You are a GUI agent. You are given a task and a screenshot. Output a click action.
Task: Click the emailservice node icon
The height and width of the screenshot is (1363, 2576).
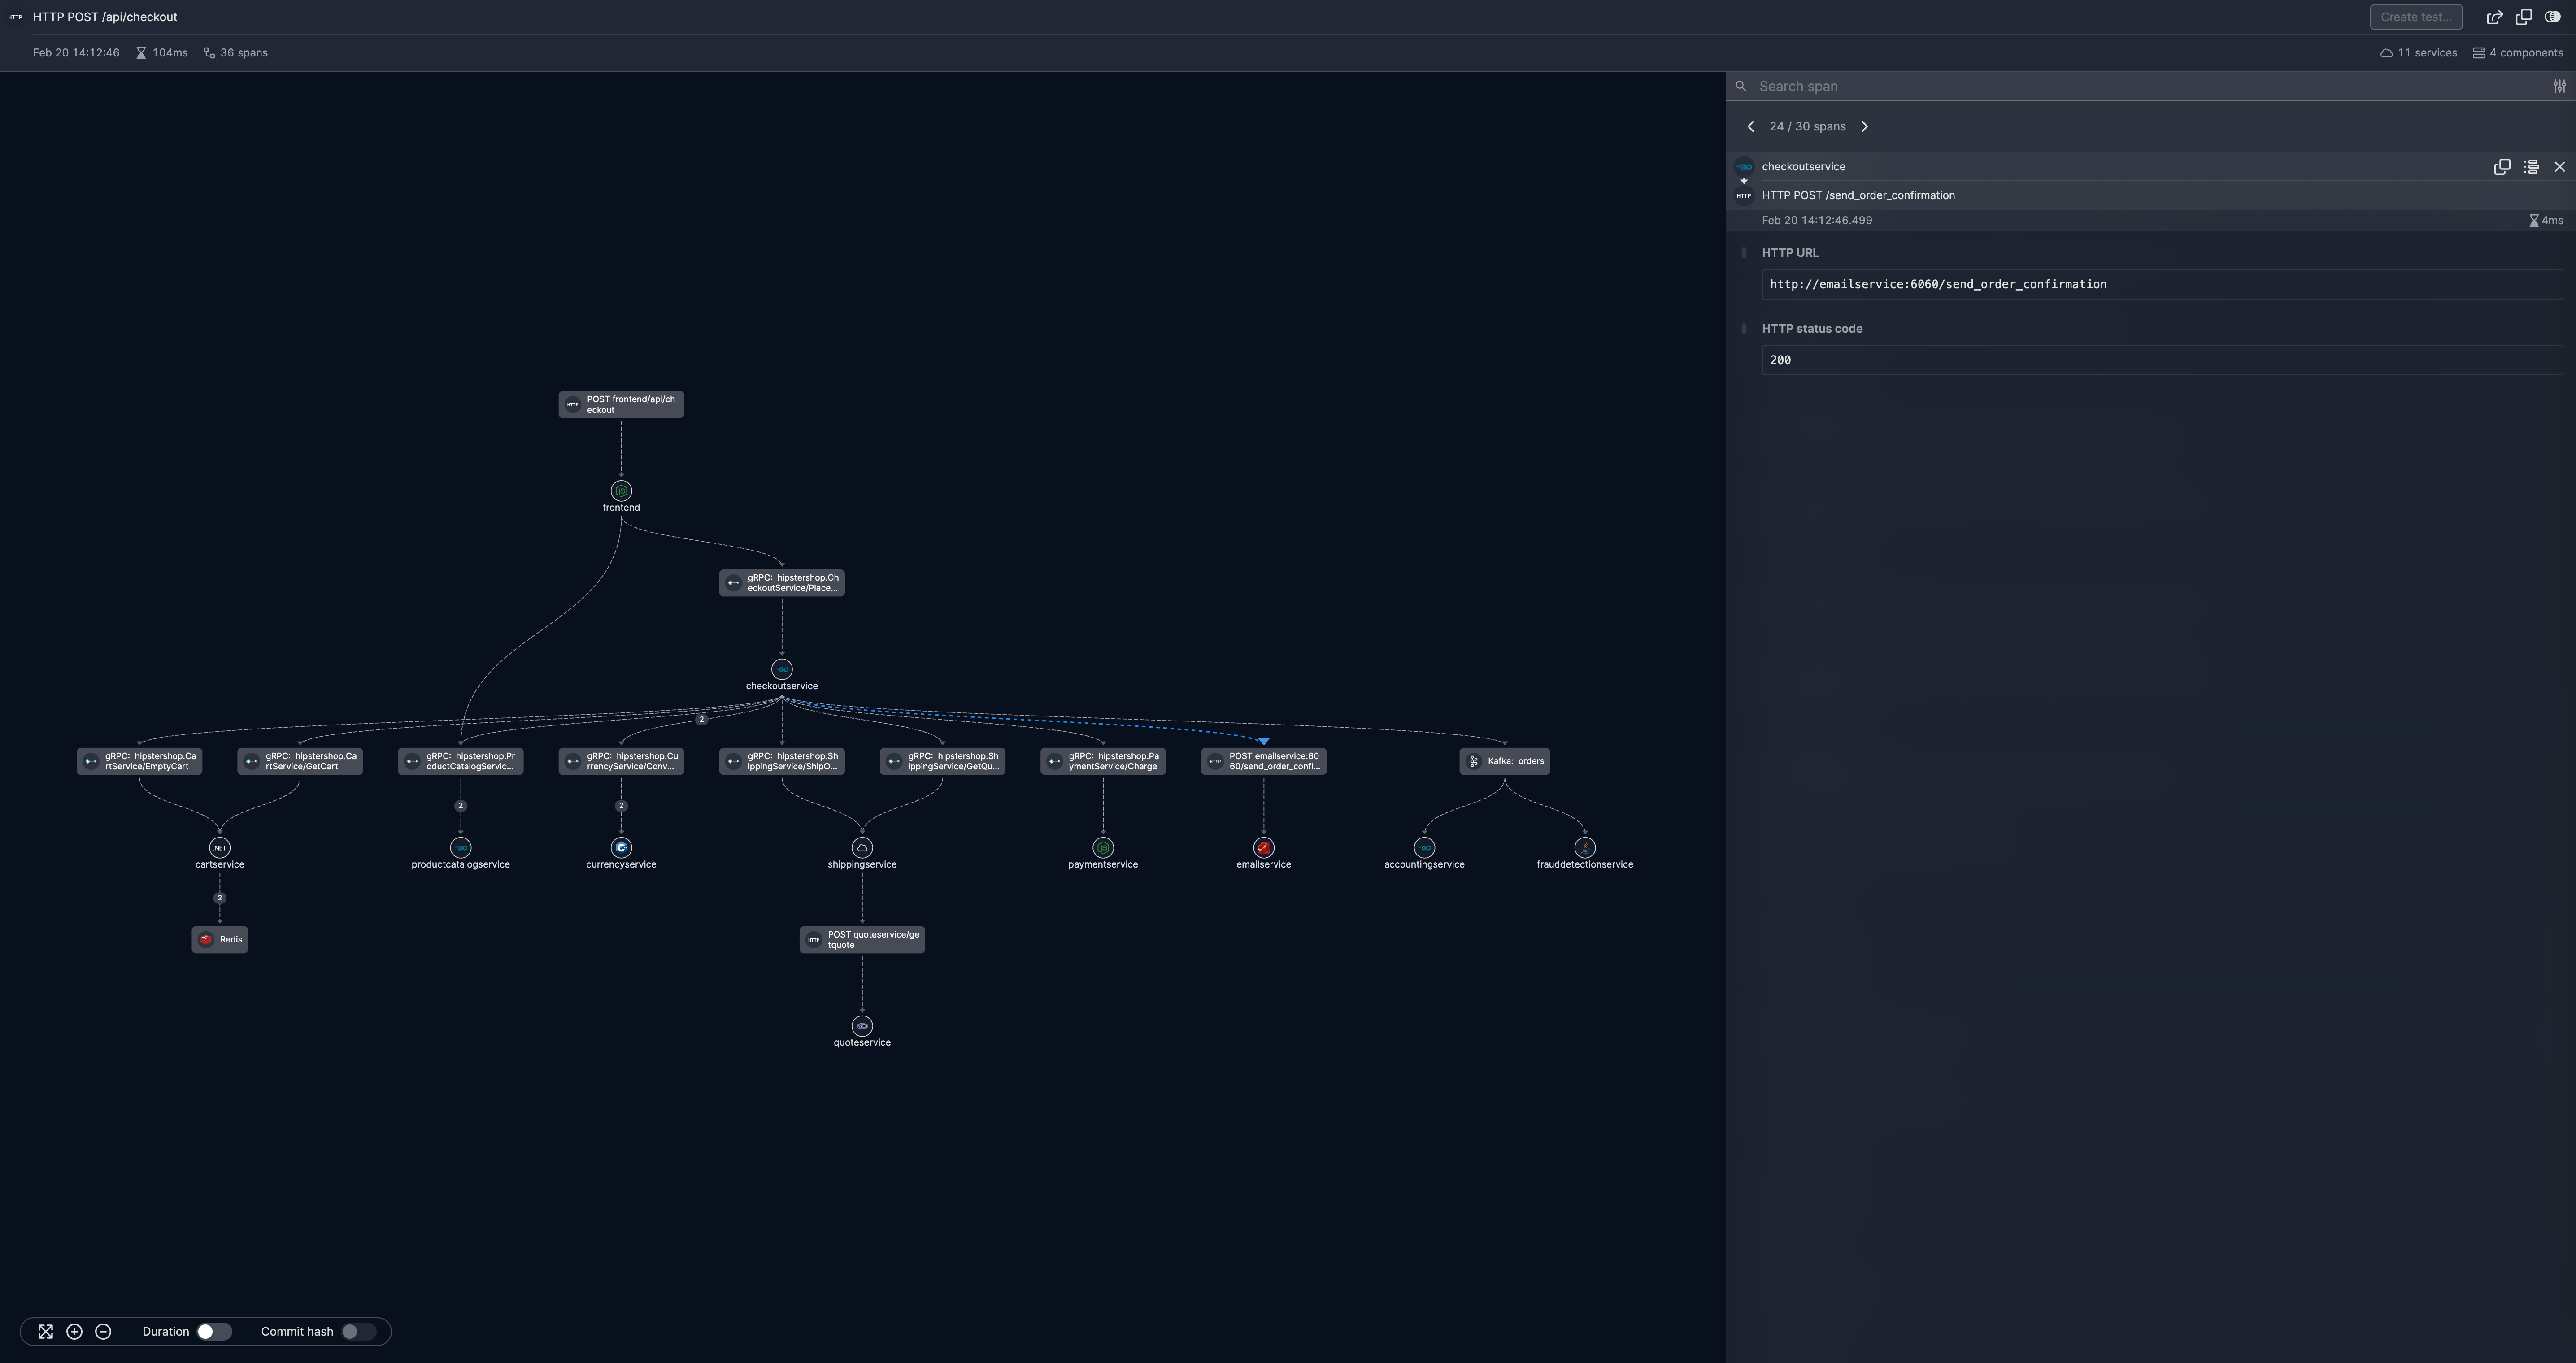click(1263, 847)
